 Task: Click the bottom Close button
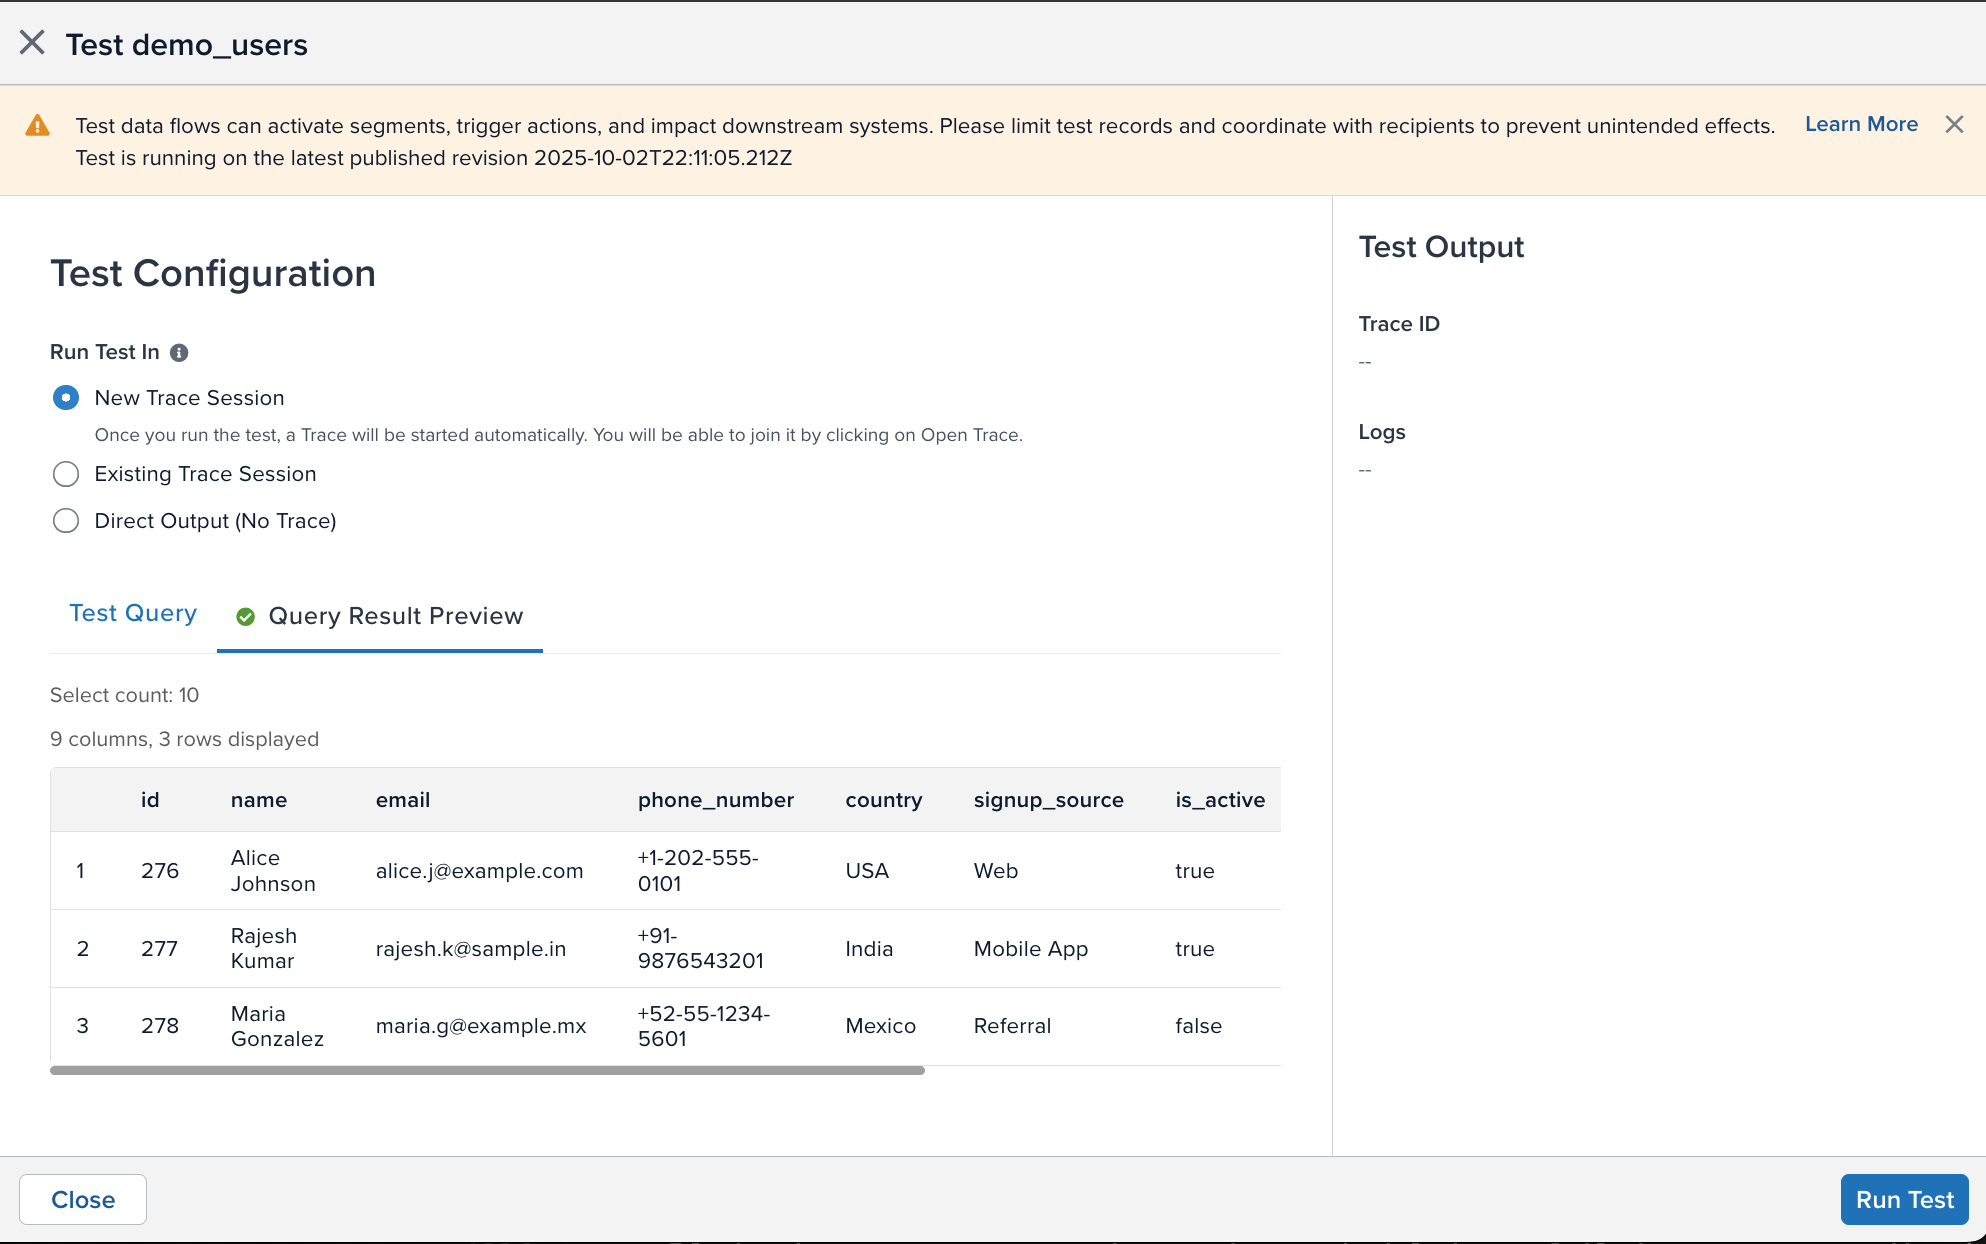83,1199
